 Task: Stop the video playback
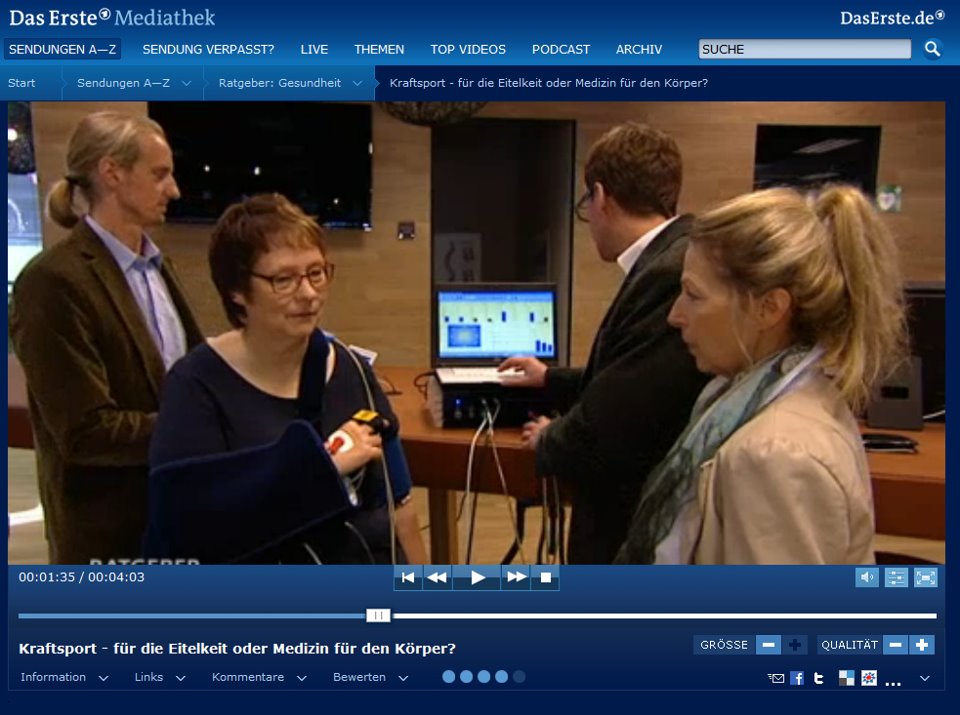click(x=546, y=577)
